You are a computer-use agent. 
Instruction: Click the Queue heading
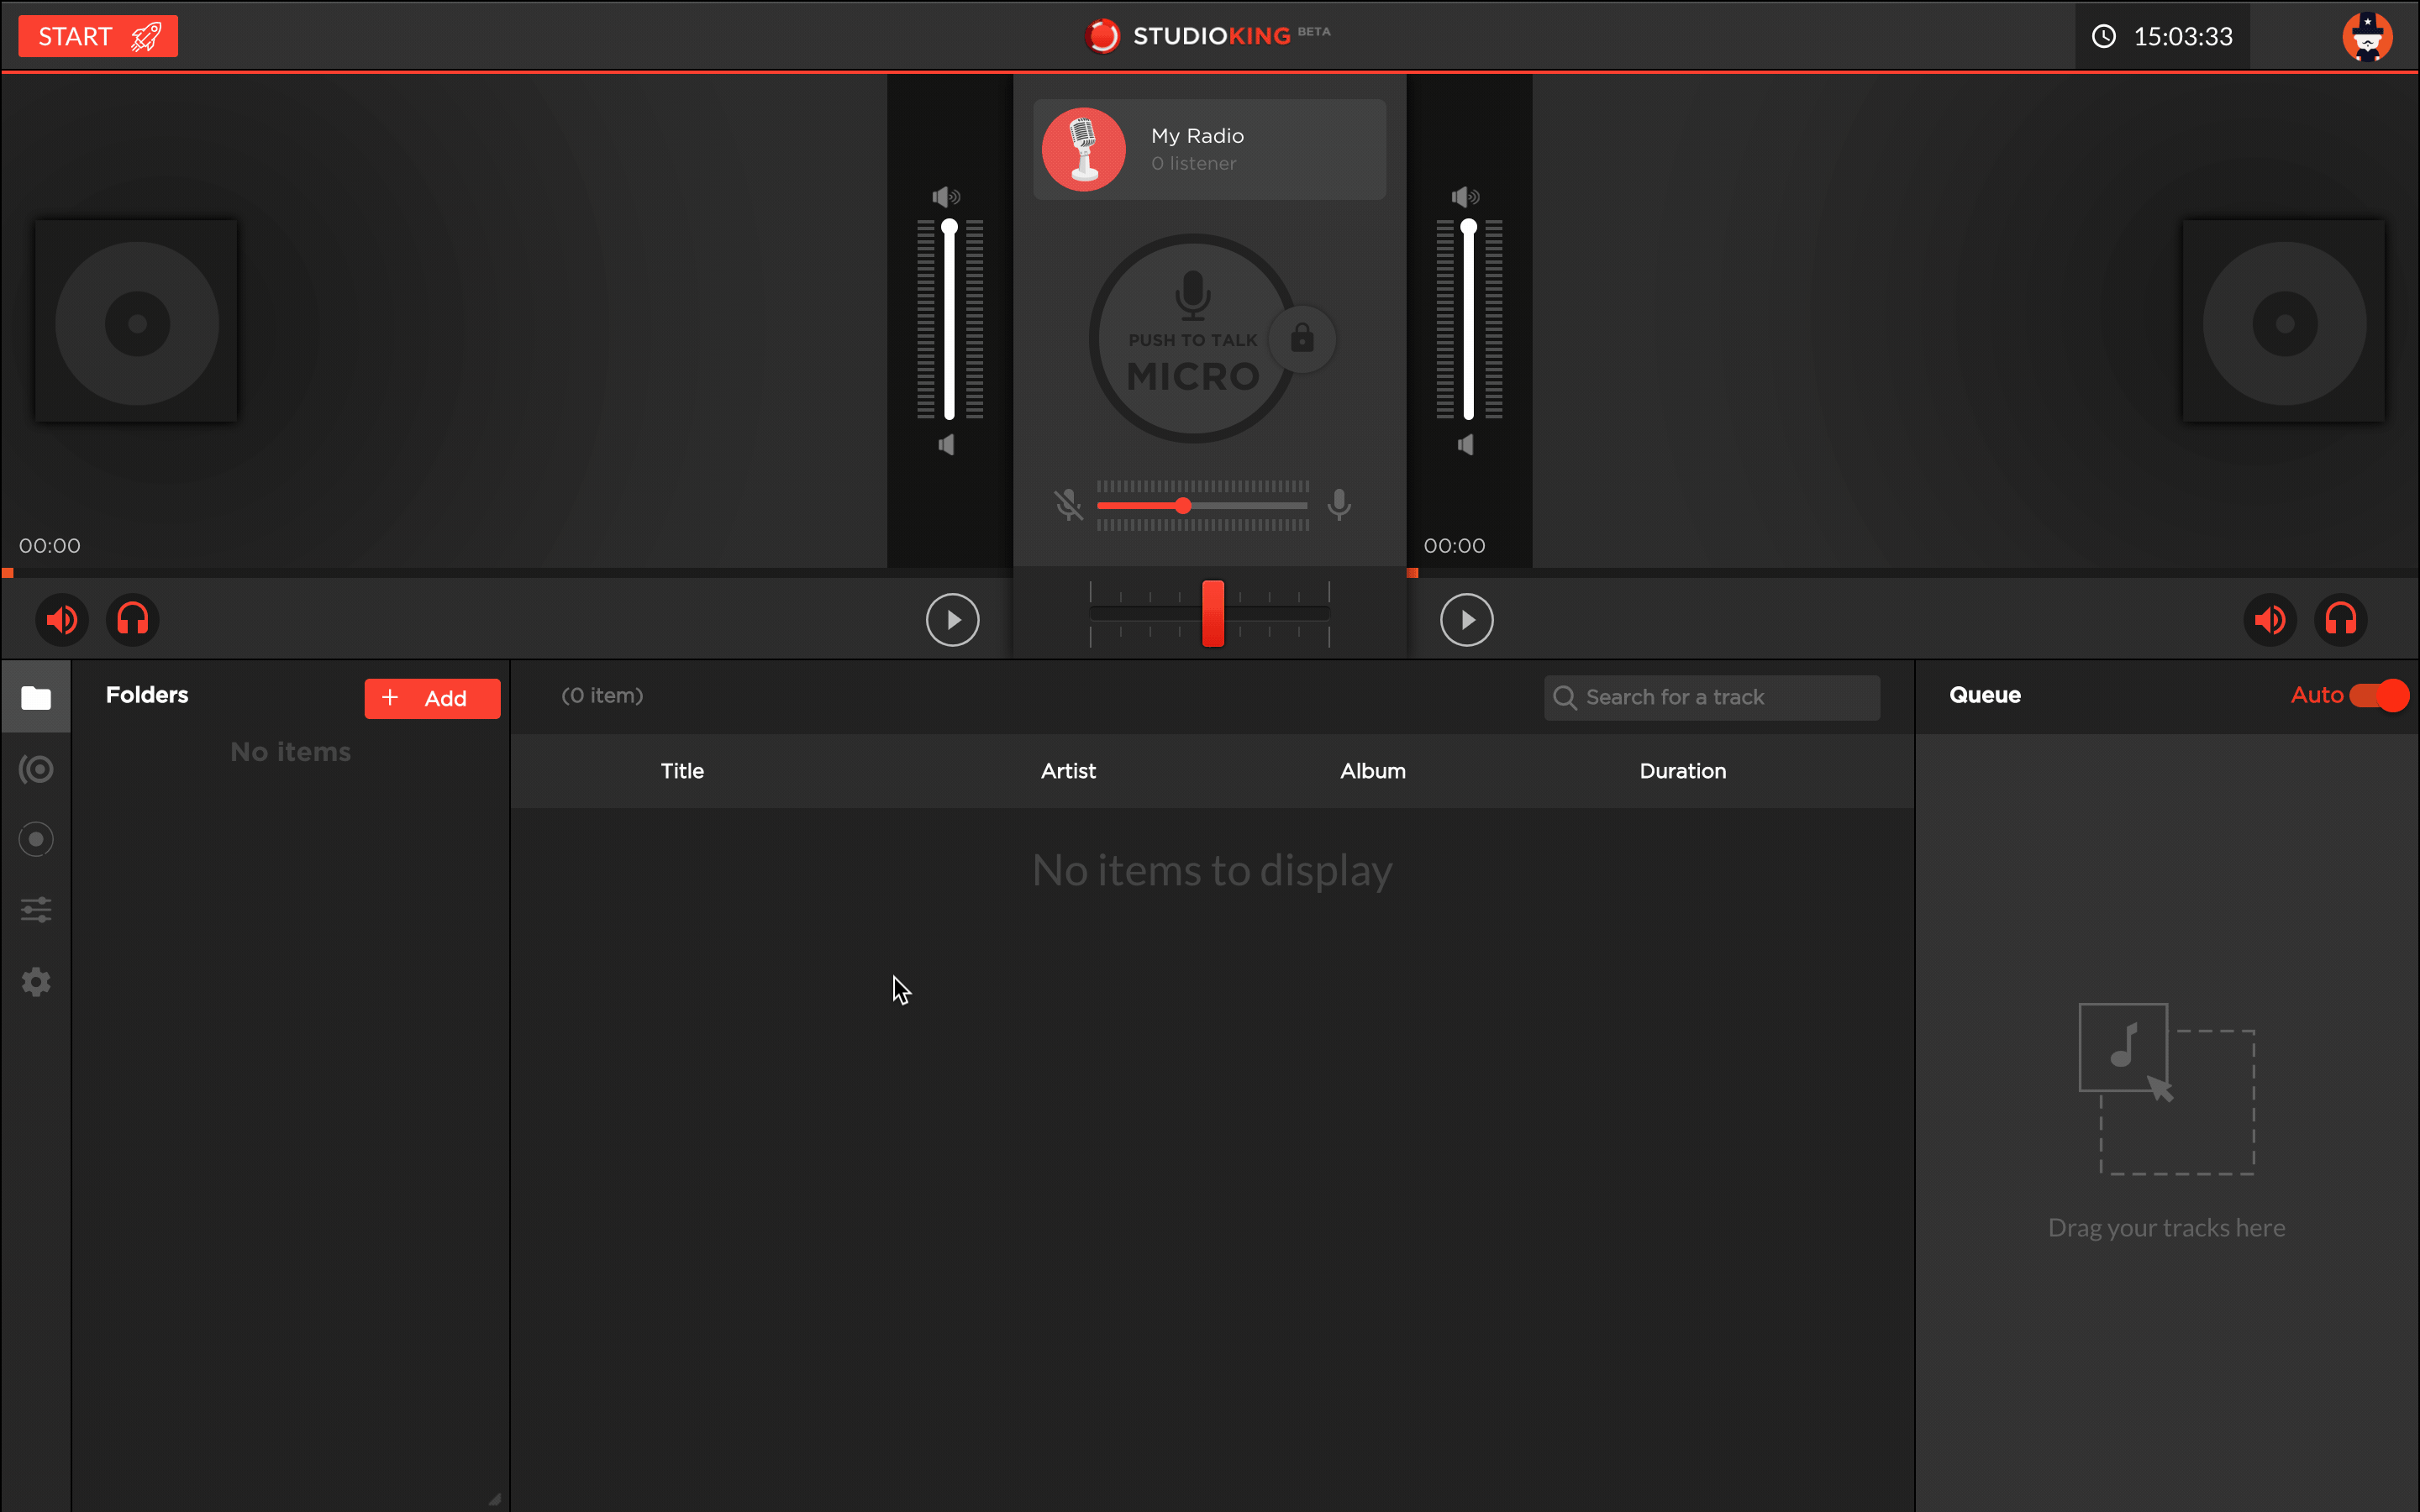pyautogui.click(x=1985, y=695)
